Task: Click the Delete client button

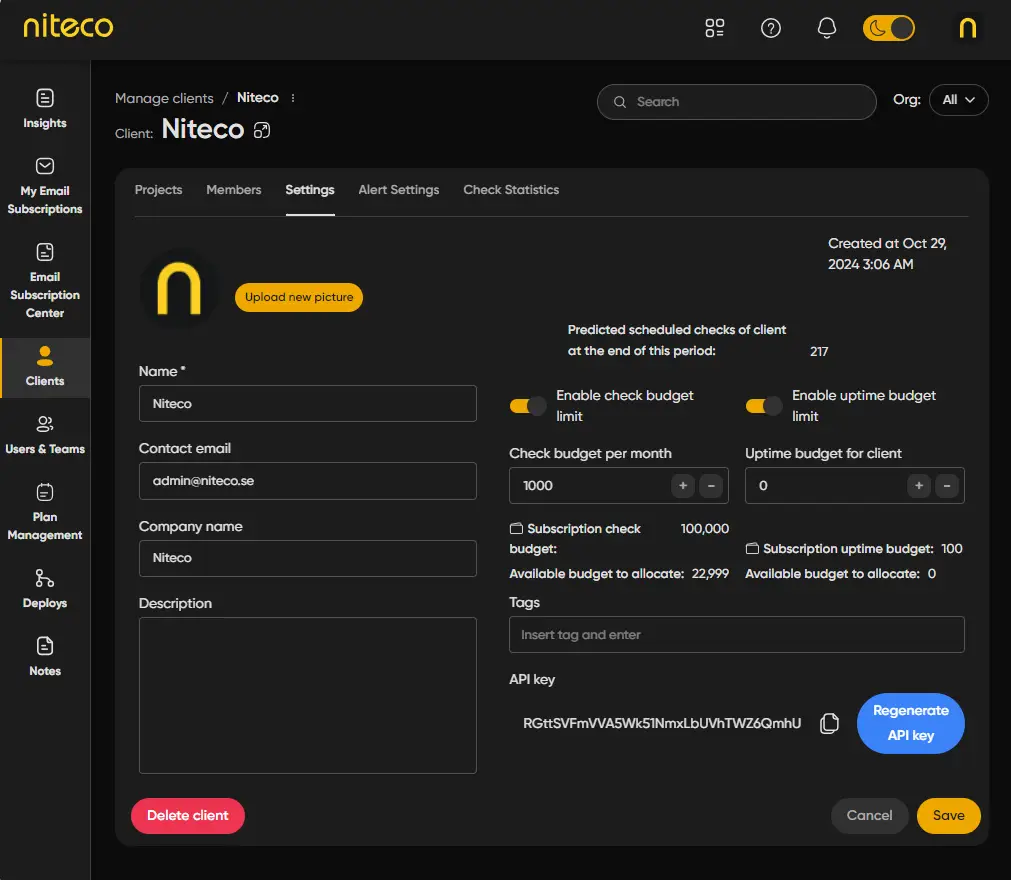Action: pyautogui.click(x=188, y=816)
